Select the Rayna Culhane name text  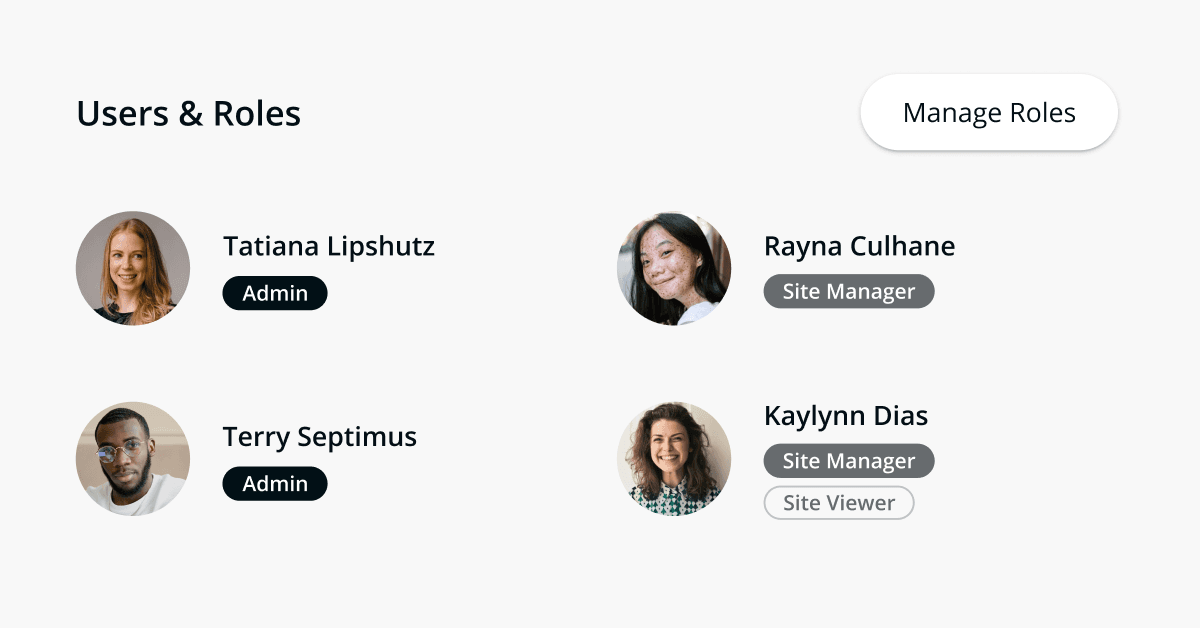pyautogui.click(x=859, y=246)
